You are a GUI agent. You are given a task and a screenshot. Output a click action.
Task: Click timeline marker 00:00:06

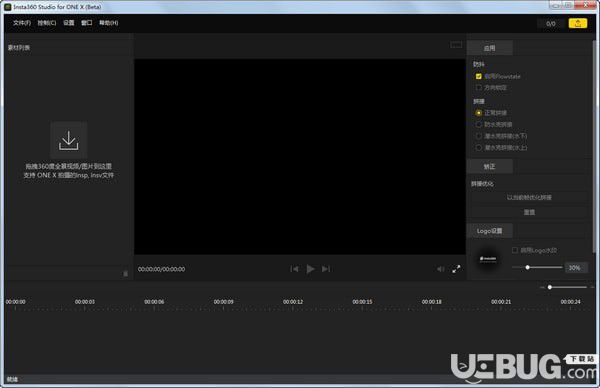(x=154, y=302)
